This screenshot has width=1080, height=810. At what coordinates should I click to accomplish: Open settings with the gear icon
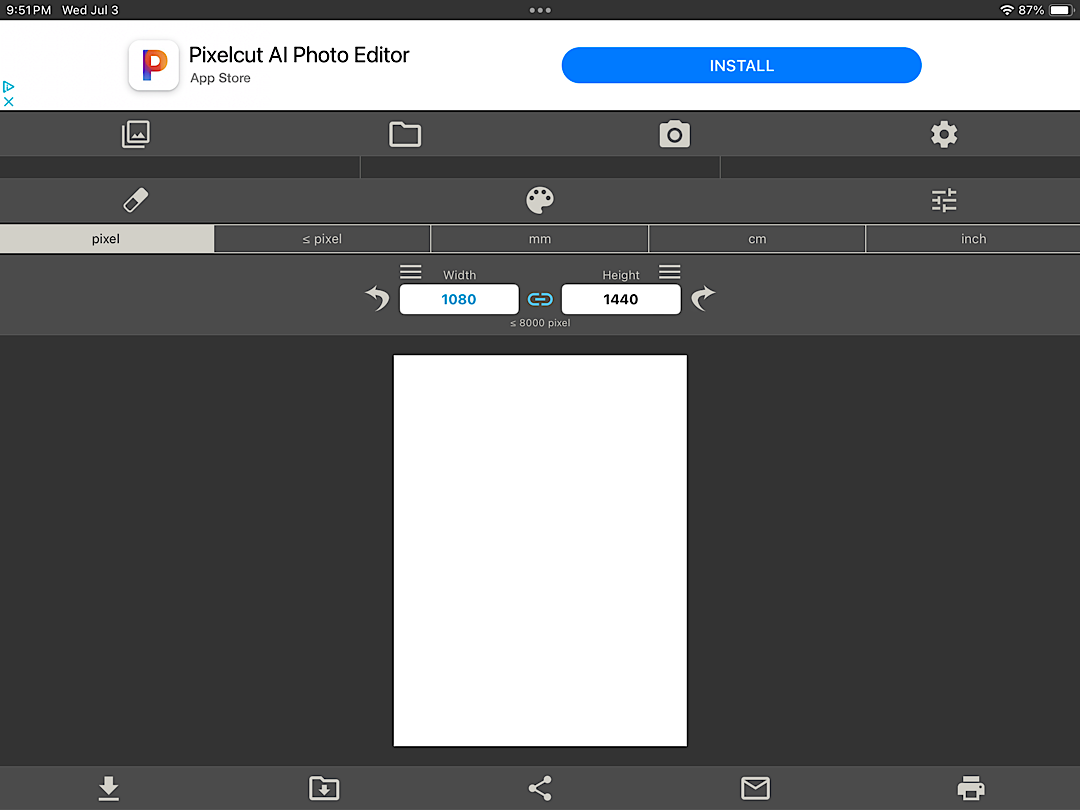(944, 134)
